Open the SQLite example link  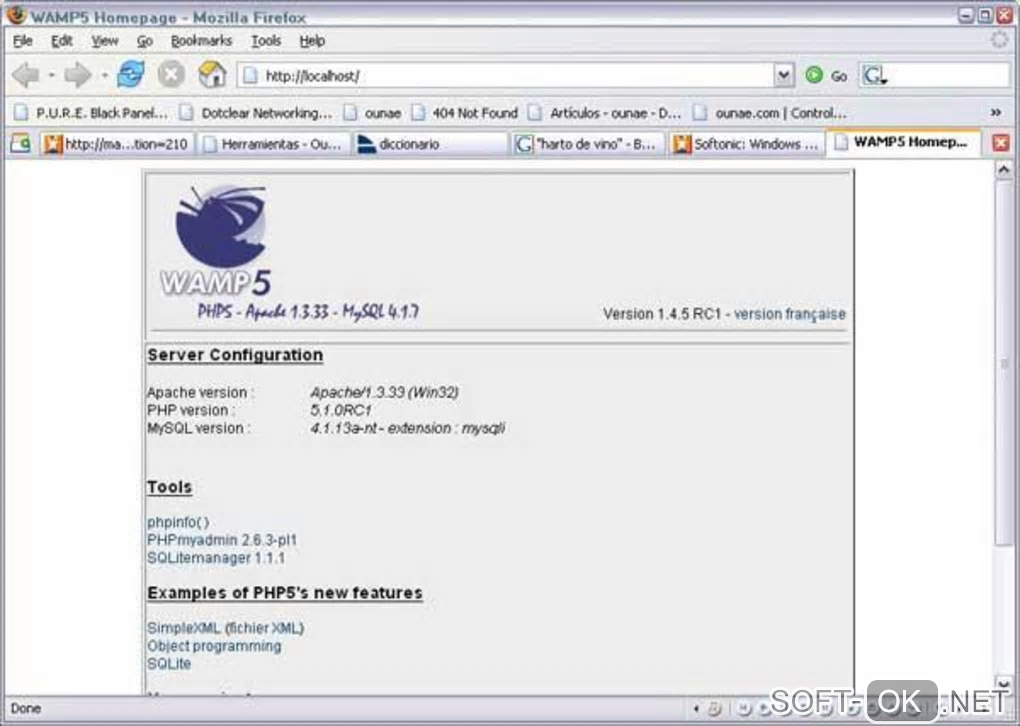pyautogui.click(x=169, y=664)
